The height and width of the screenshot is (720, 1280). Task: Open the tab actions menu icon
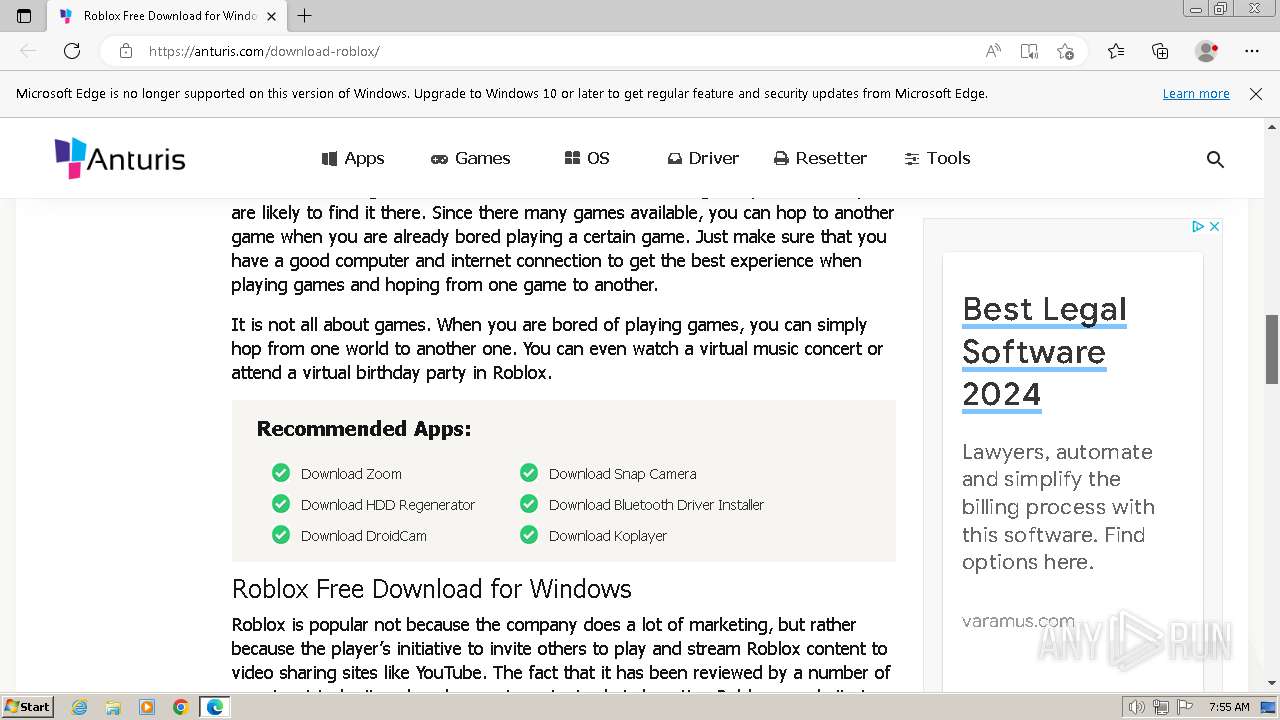click(x=24, y=16)
